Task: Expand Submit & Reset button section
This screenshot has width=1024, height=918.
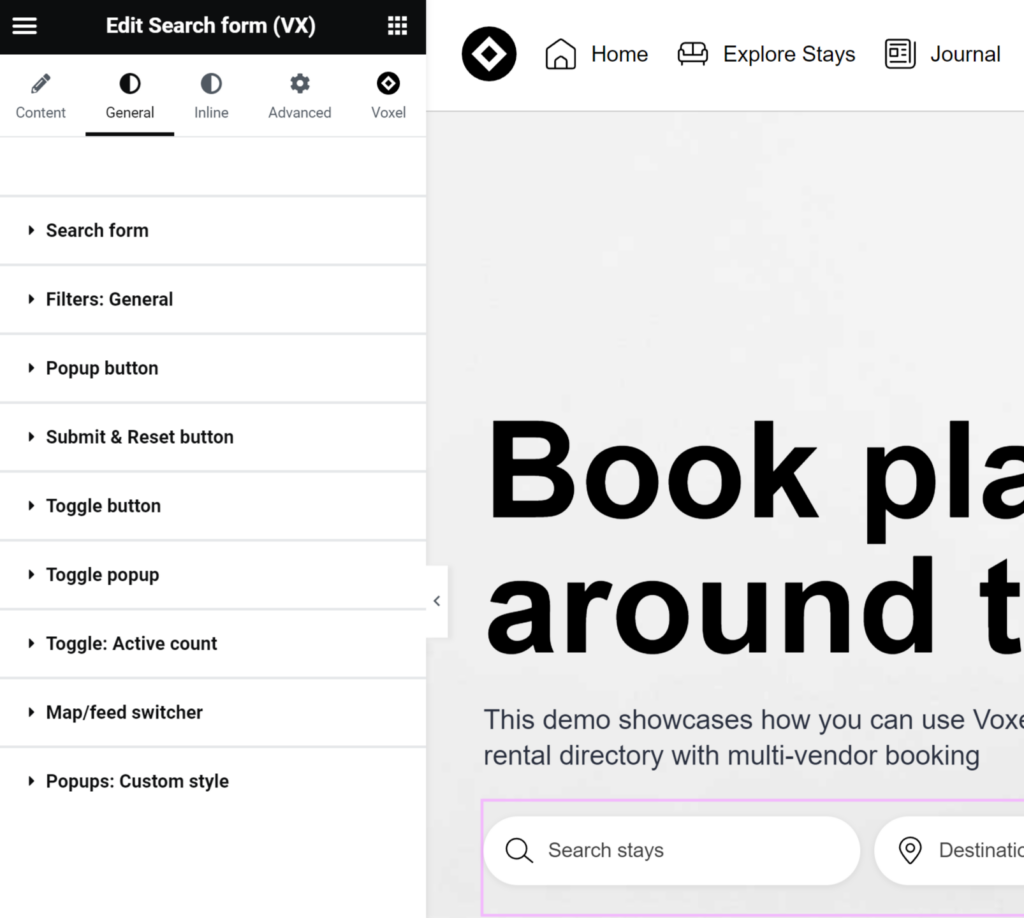Action: [x=139, y=437]
